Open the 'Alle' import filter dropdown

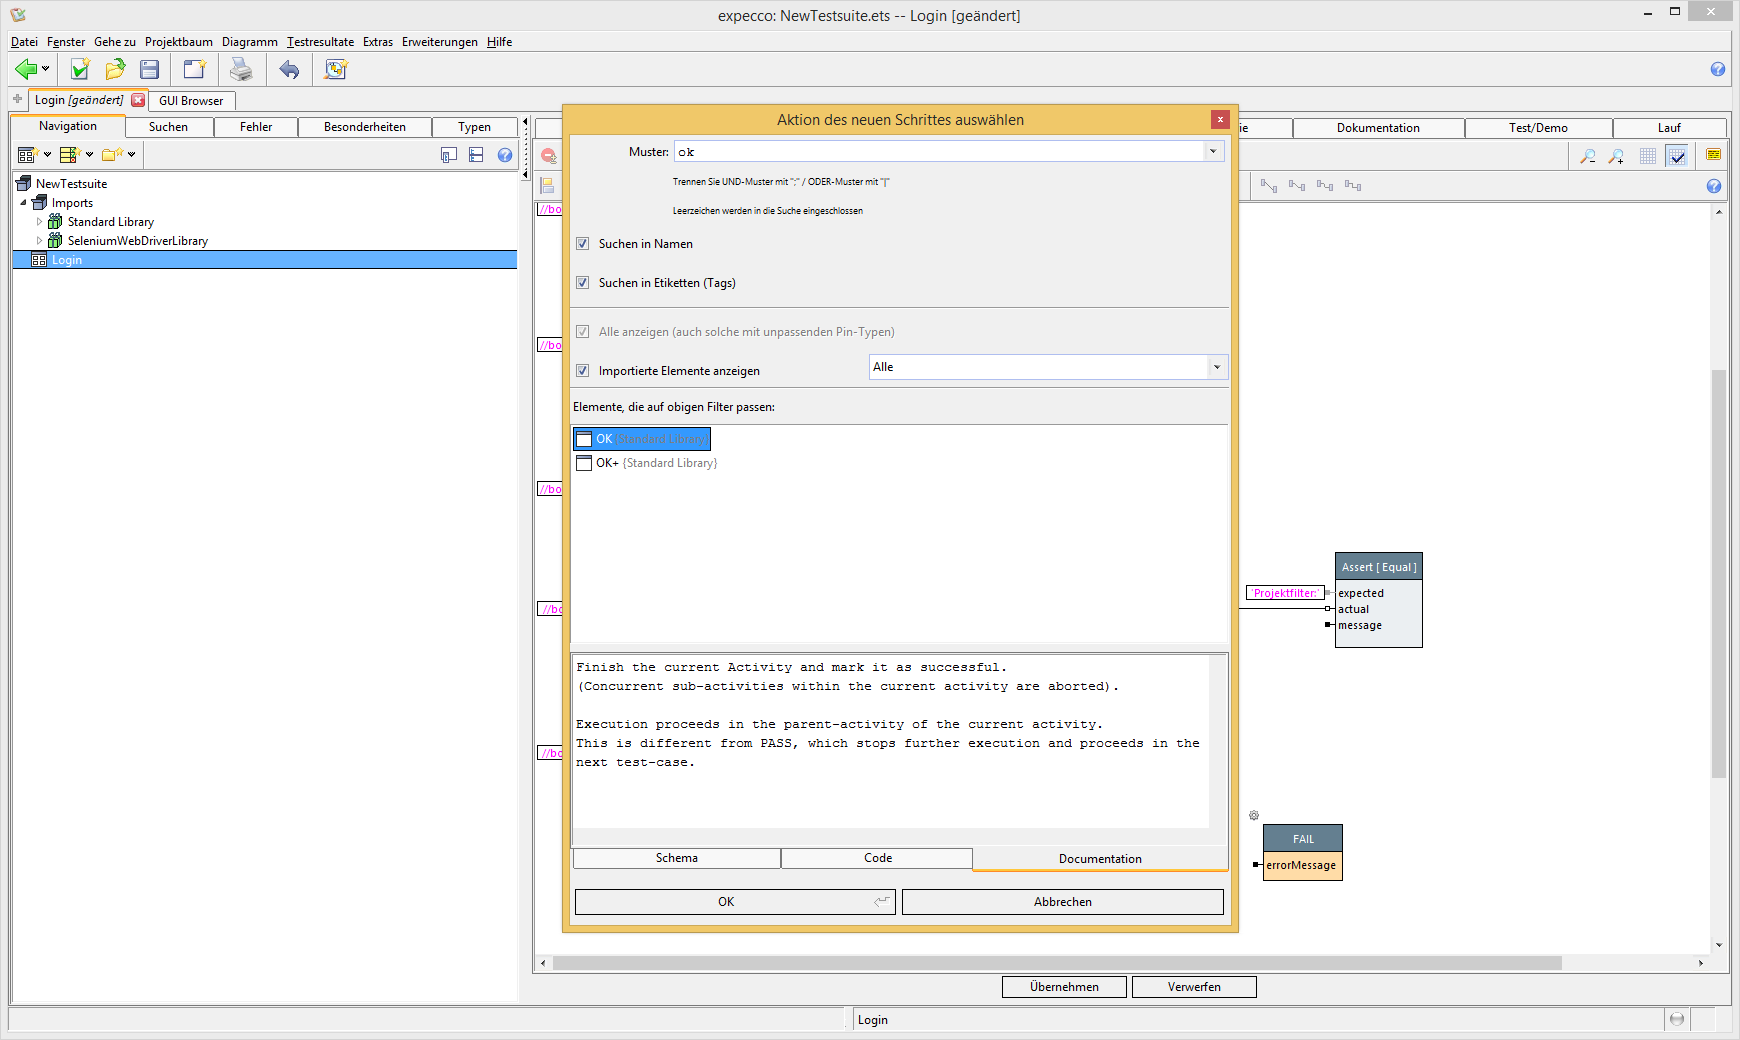pyautogui.click(x=1216, y=367)
